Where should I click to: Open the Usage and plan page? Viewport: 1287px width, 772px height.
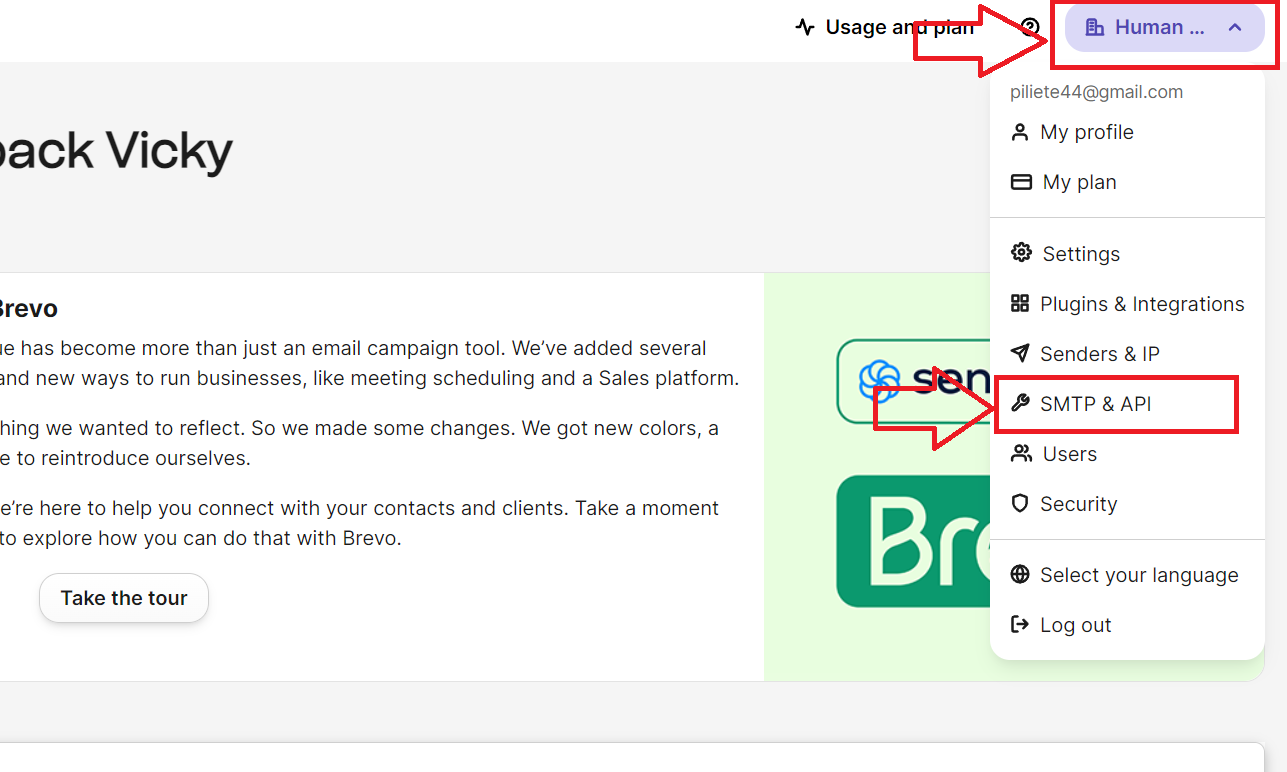point(884,27)
